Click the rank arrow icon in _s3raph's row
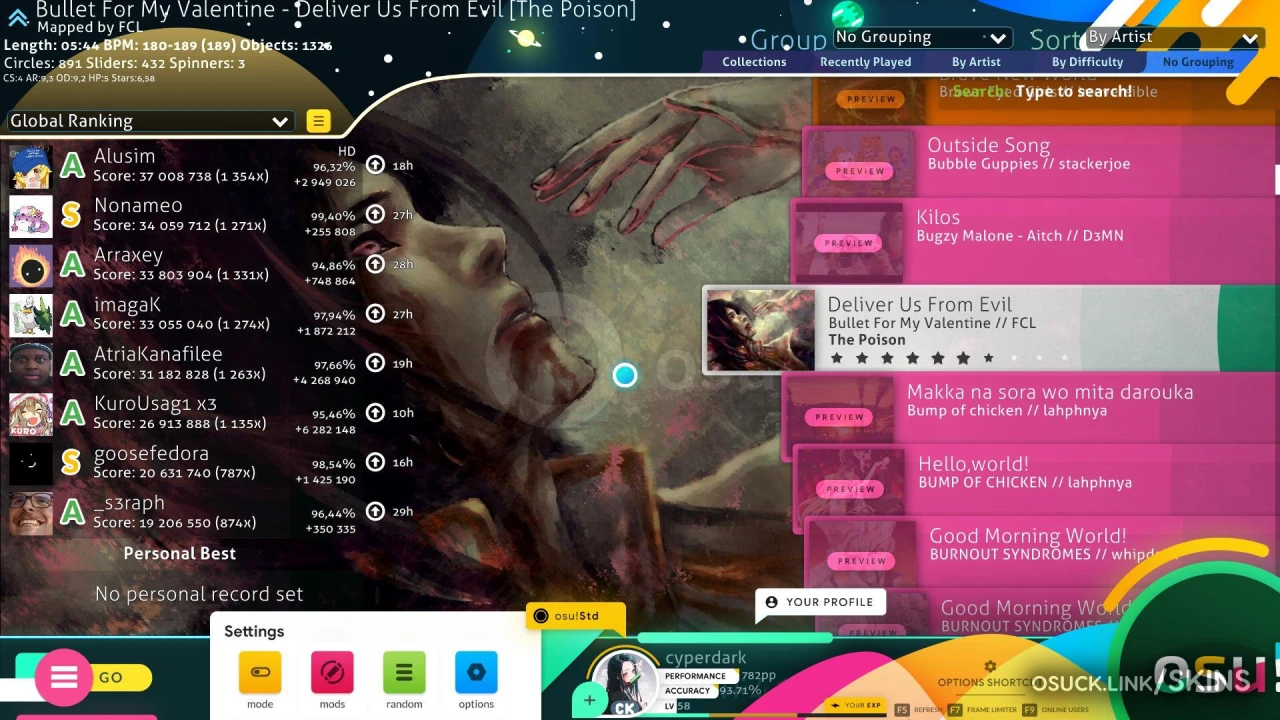 point(375,512)
